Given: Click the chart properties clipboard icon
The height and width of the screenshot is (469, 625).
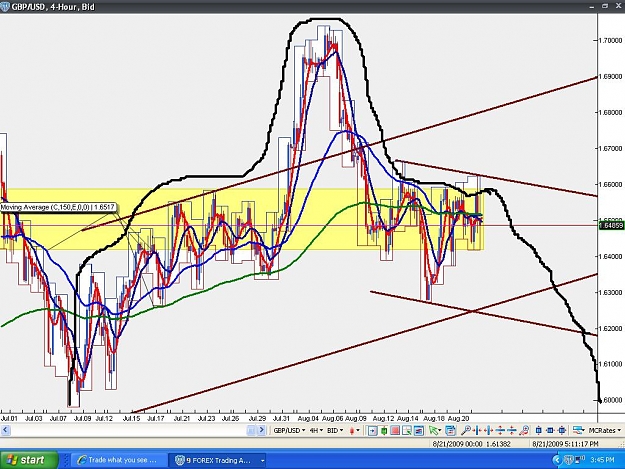Looking at the screenshot, I should tap(450, 430).
